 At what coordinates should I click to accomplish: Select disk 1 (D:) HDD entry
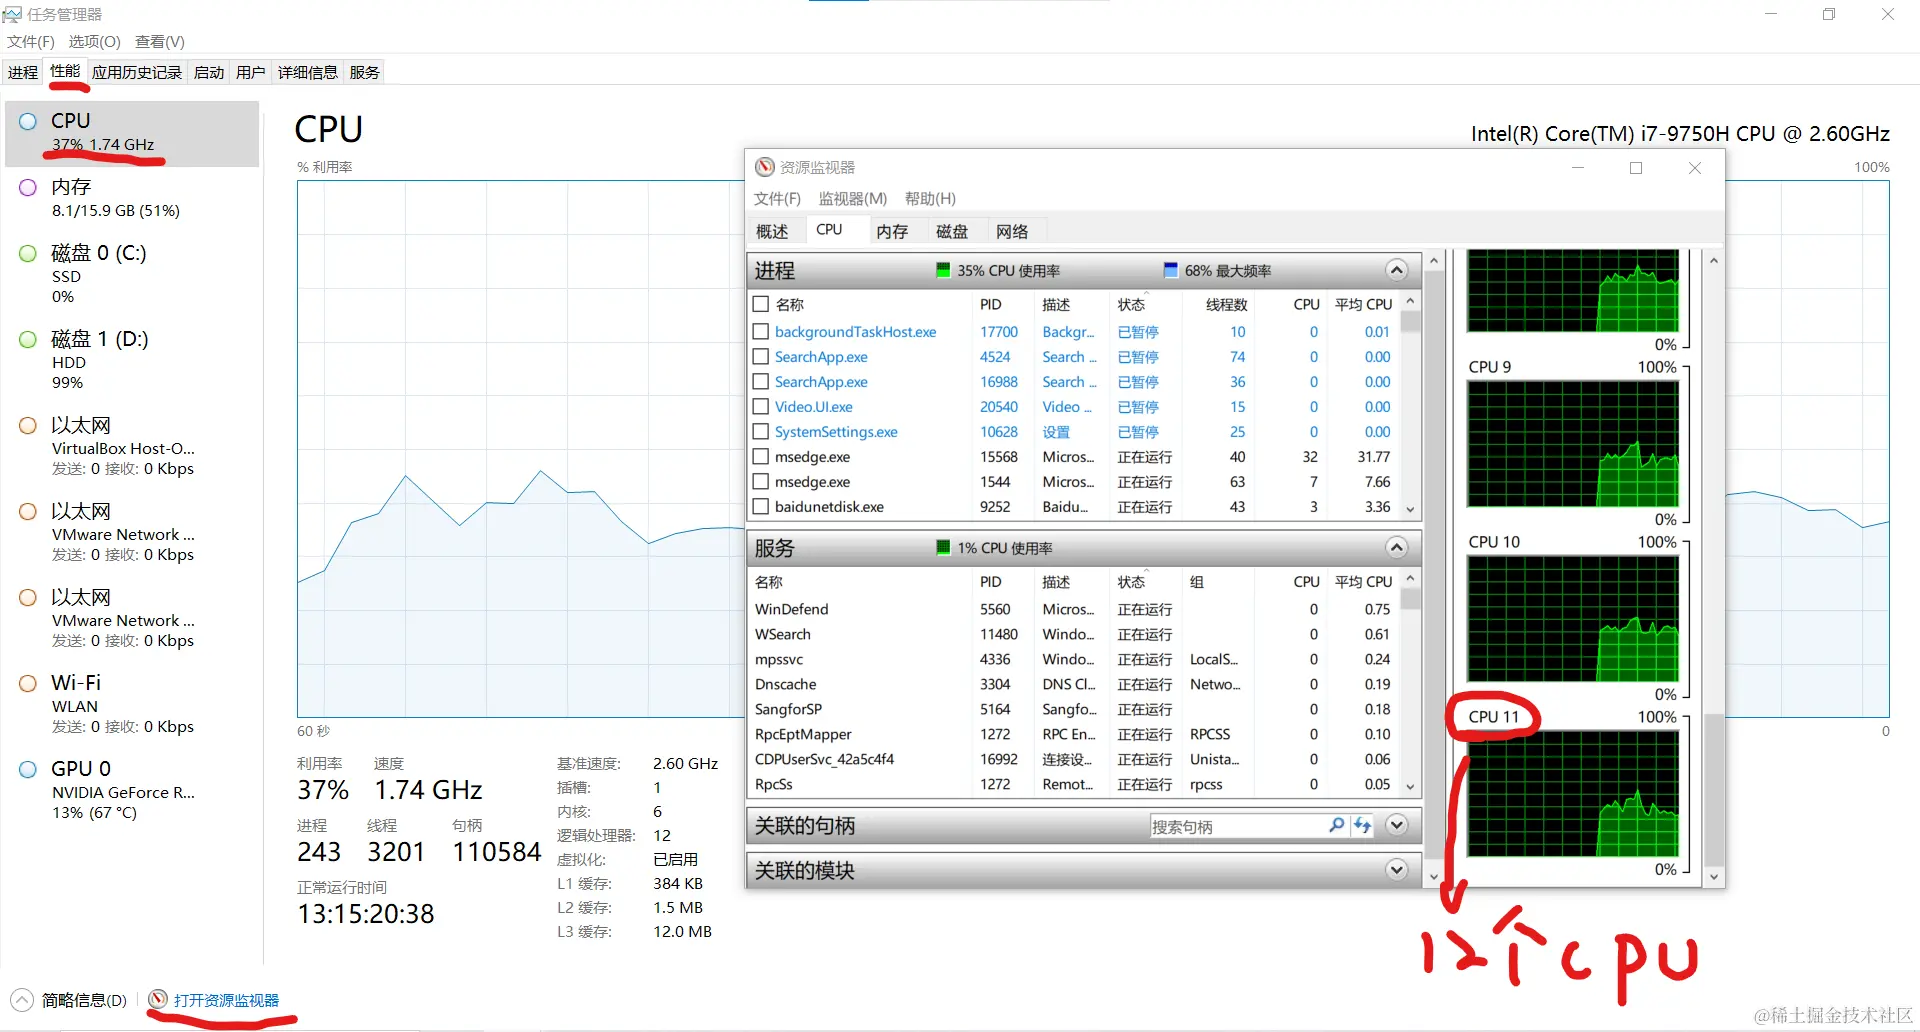(x=132, y=360)
